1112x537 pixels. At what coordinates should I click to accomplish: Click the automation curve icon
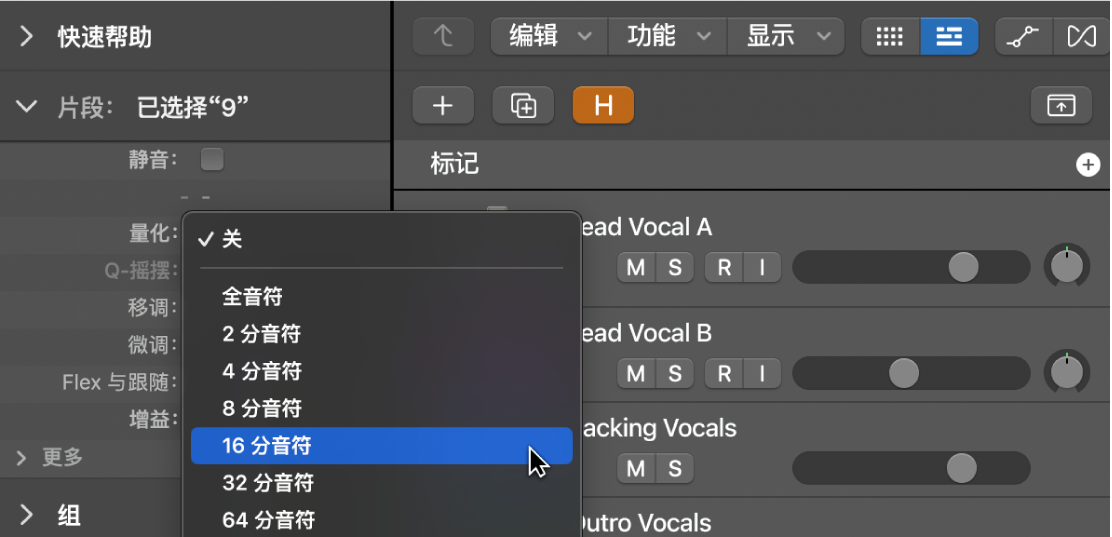coord(1022,37)
